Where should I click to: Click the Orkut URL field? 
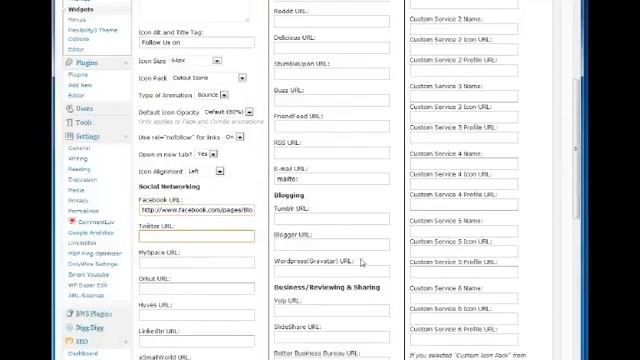197,289
